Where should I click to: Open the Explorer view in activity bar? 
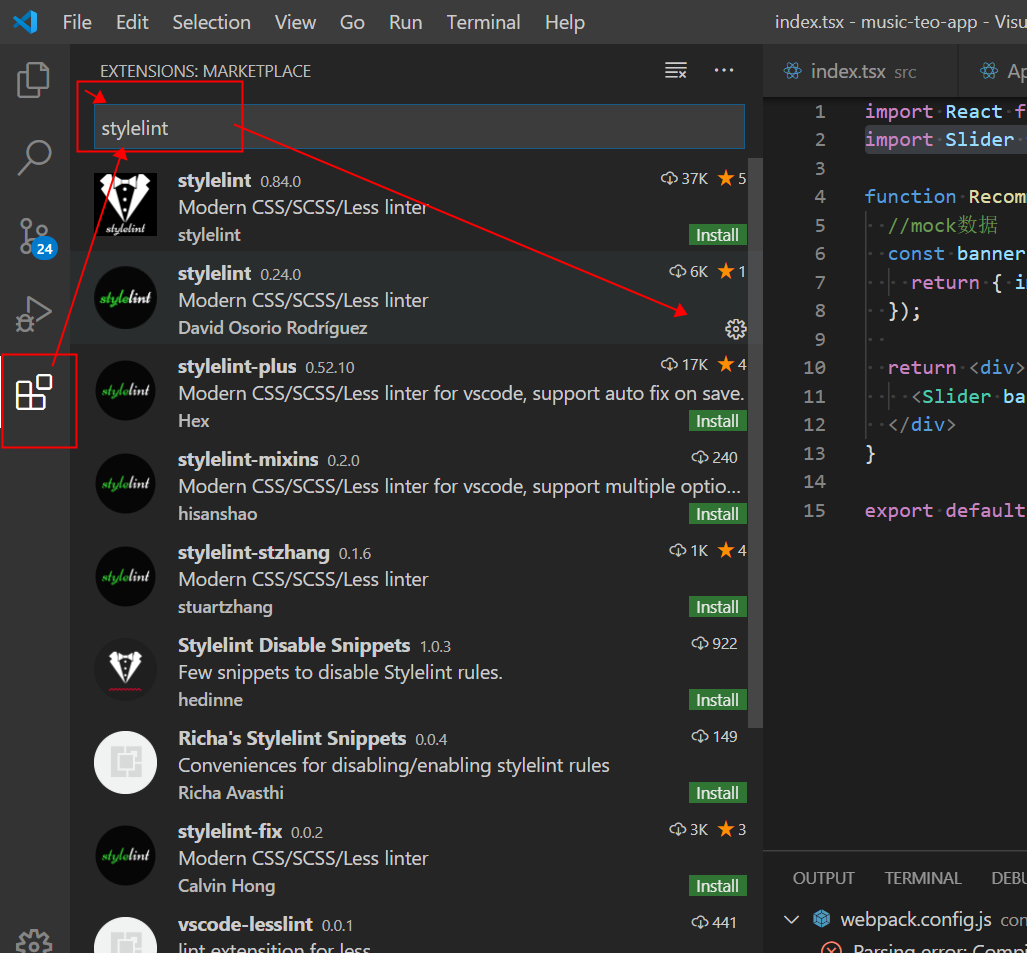(33, 80)
